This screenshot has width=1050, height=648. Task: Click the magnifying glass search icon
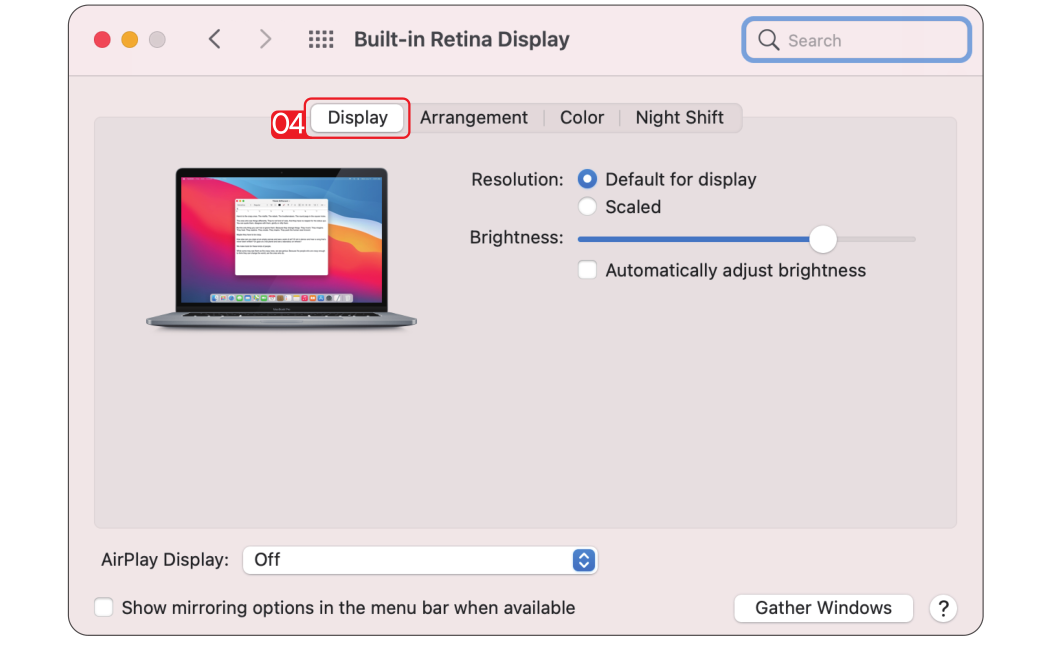pos(768,40)
